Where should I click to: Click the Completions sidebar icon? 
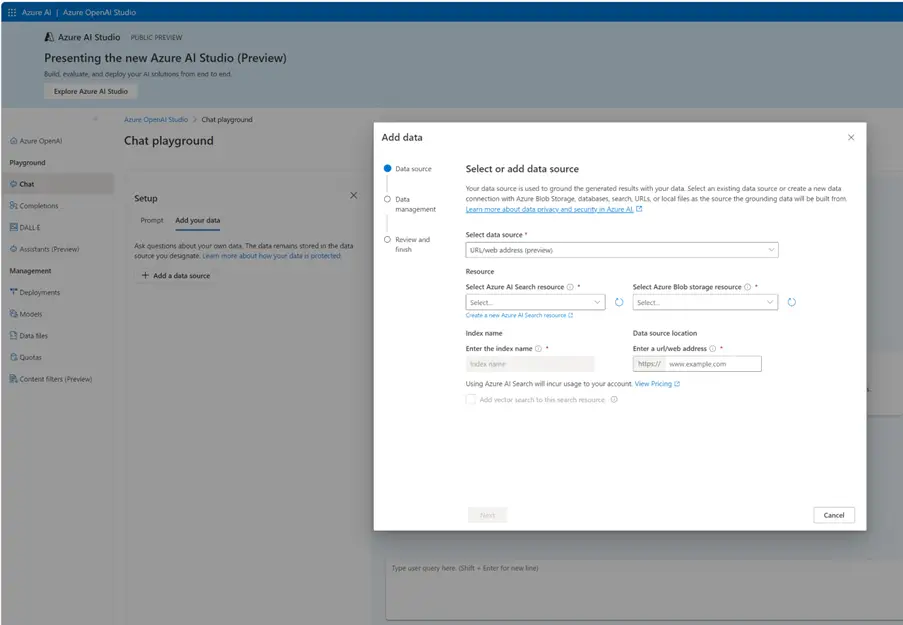[x=14, y=206]
